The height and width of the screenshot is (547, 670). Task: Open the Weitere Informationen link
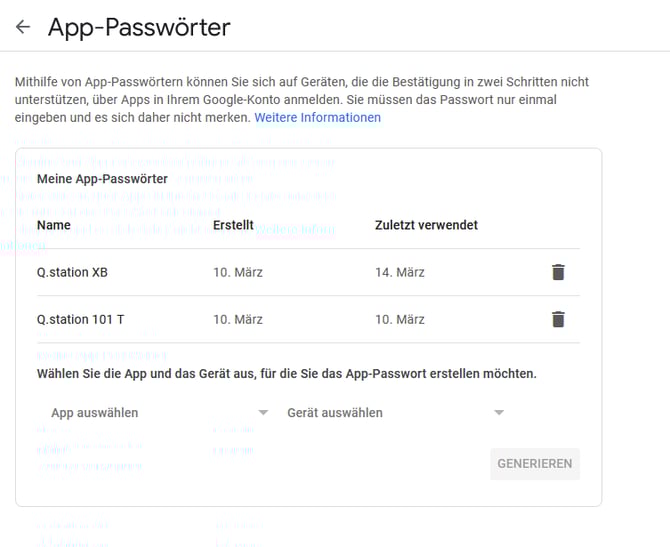(x=317, y=117)
